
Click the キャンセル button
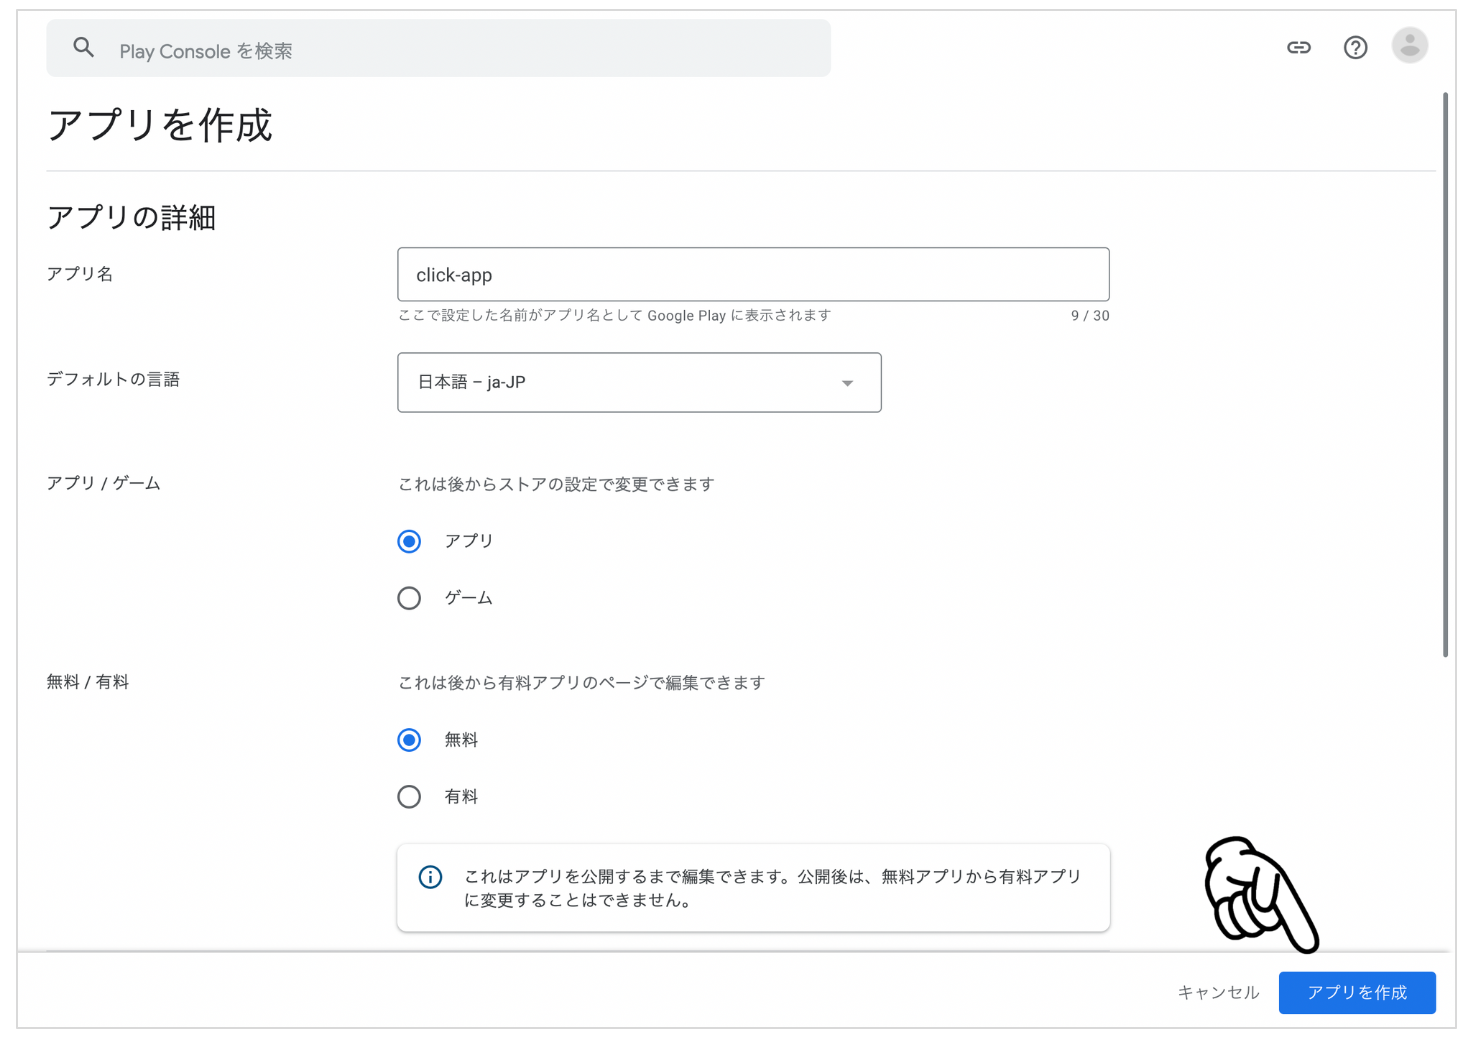(x=1218, y=992)
